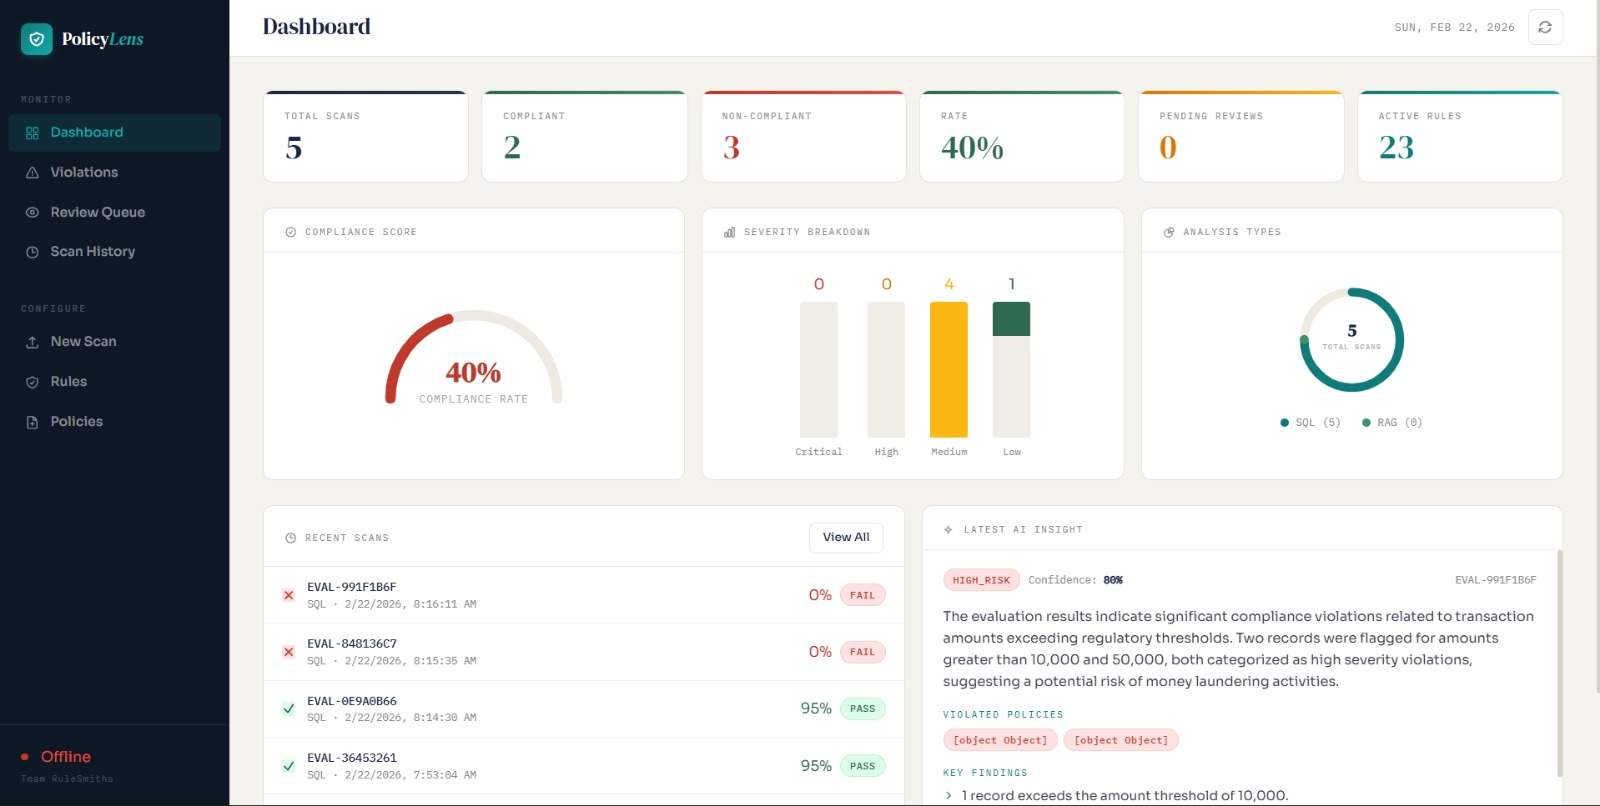Click the Dashboard grid icon in sidebar
This screenshot has height=806, width=1600.
coord(32,133)
